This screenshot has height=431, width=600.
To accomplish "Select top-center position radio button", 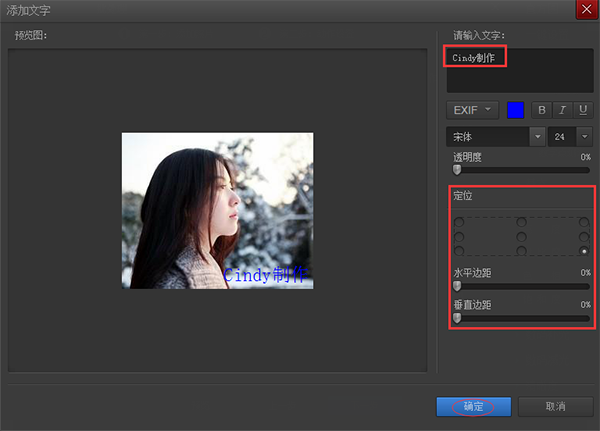I will click(521, 222).
